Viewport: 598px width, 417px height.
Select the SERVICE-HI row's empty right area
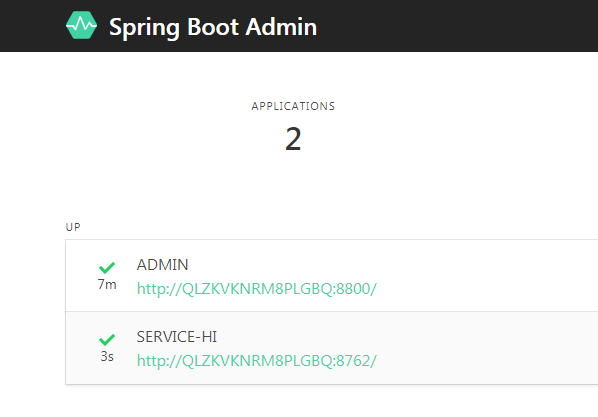click(488, 348)
